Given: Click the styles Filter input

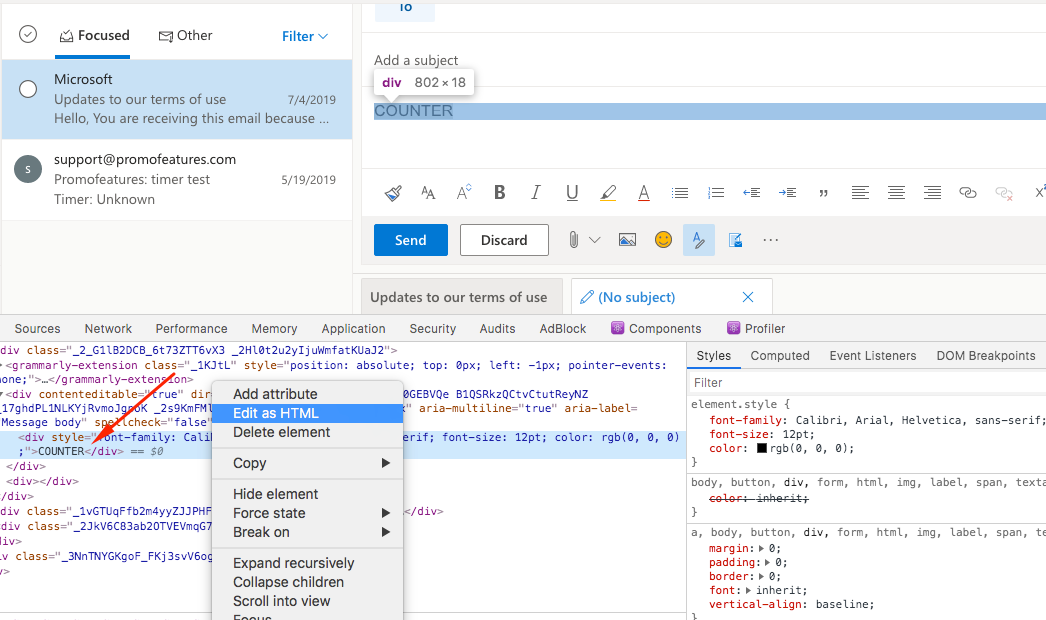Looking at the screenshot, I should tap(867, 382).
